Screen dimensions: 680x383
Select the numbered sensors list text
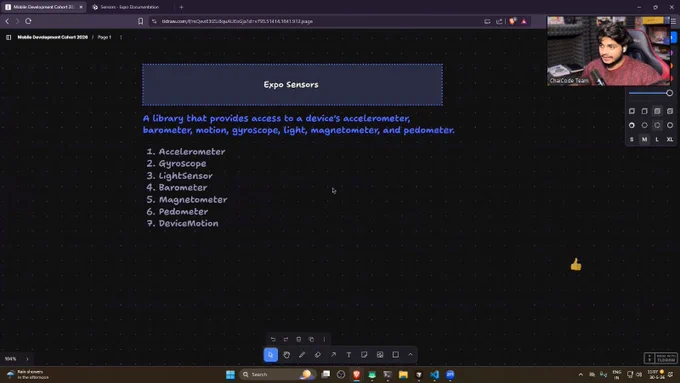coord(187,187)
